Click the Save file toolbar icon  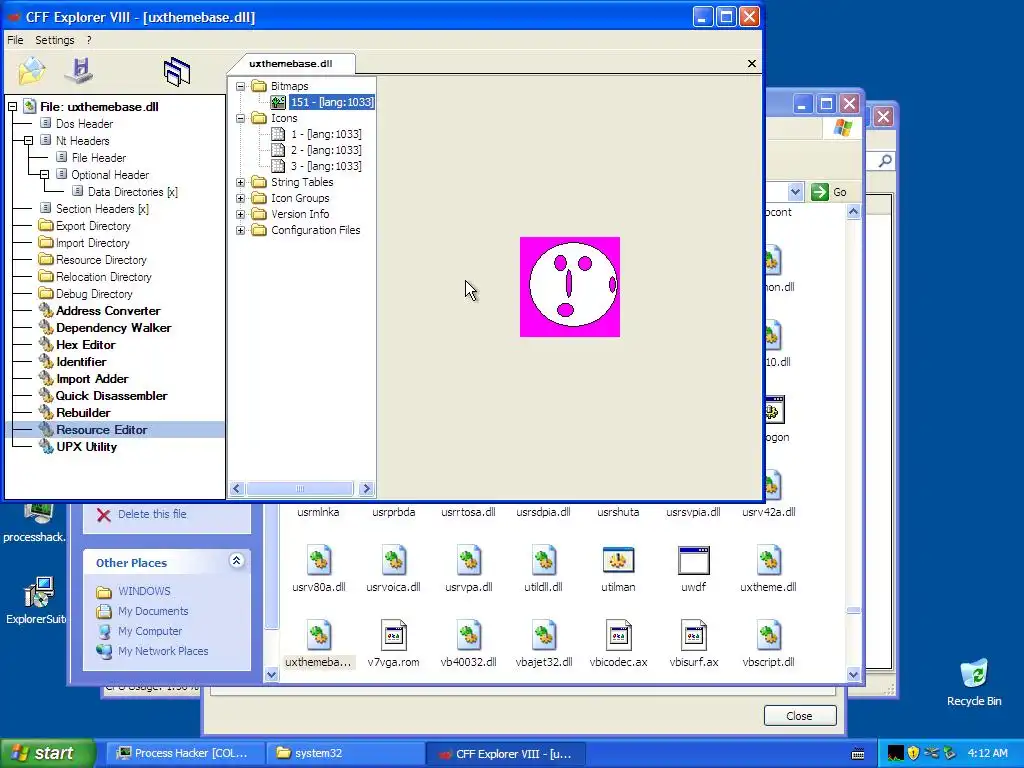(x=80, y=71)
